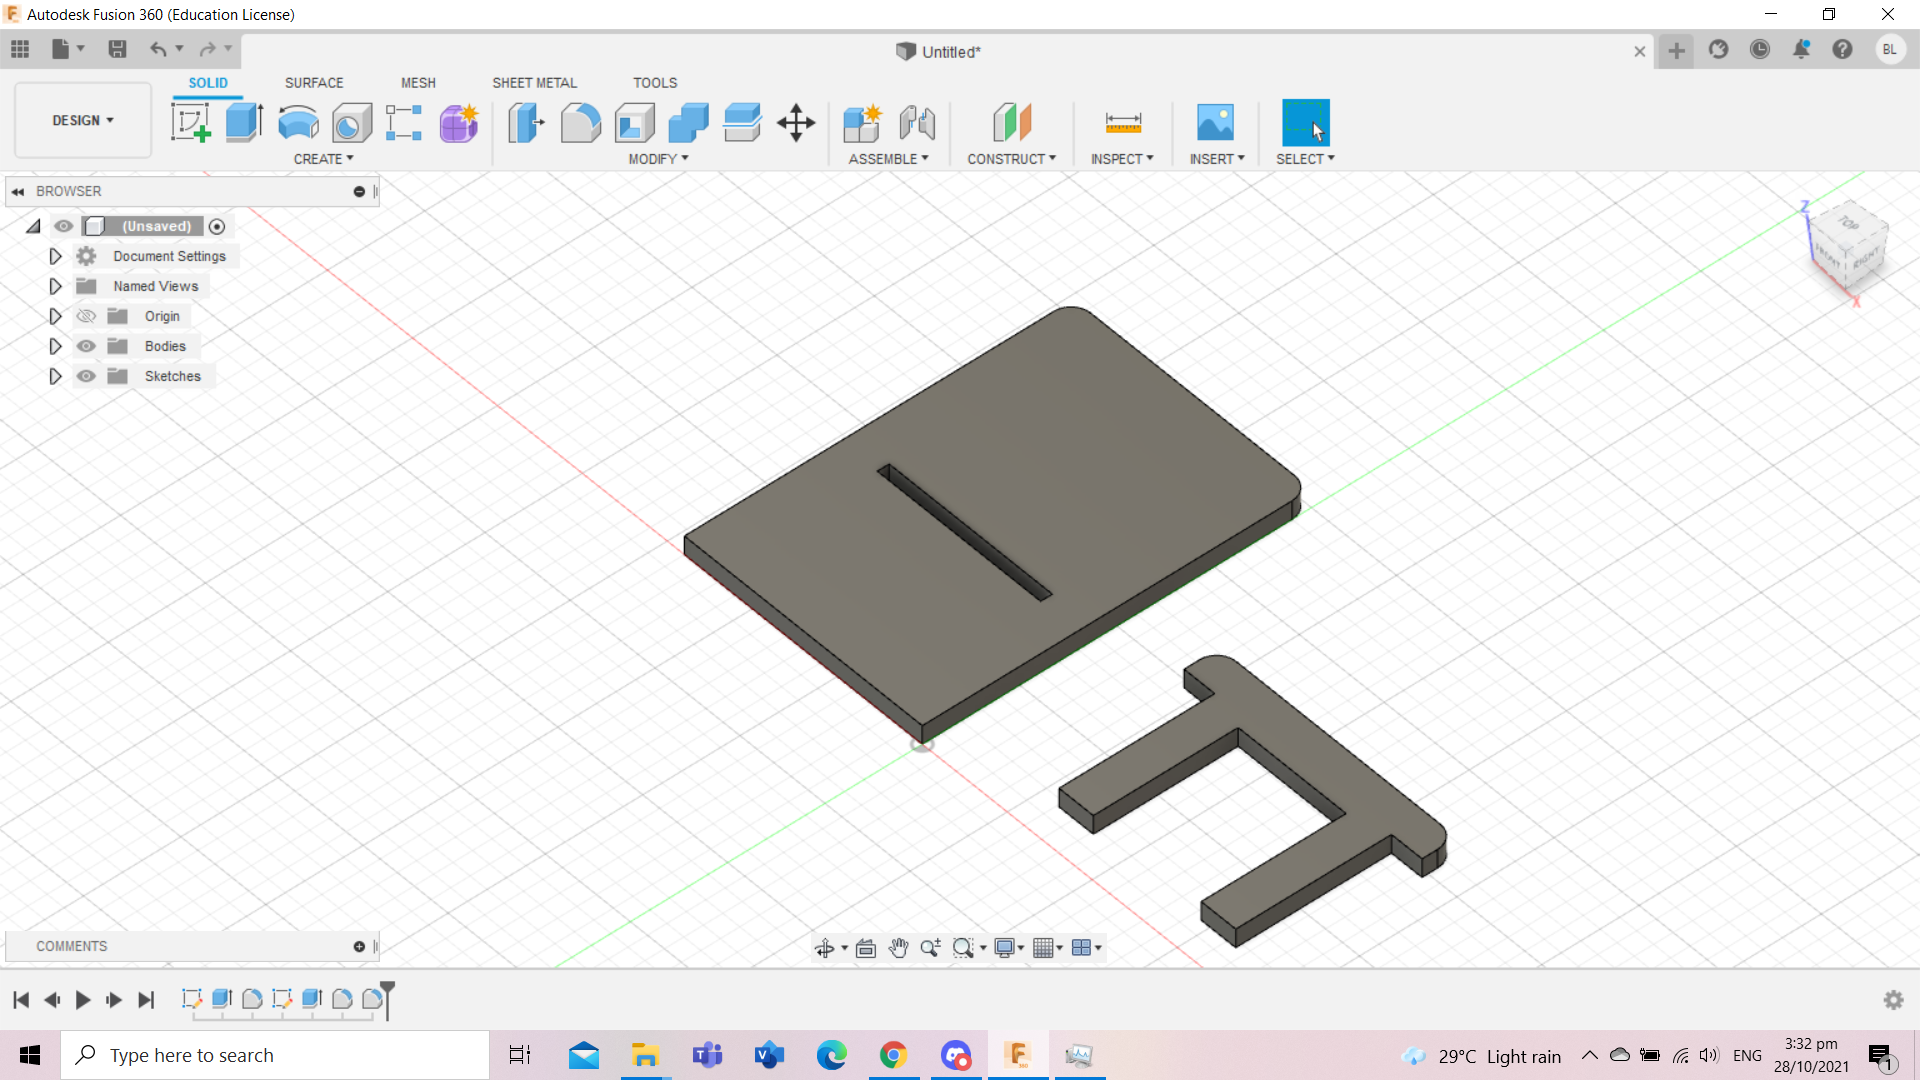Choose the Offset Plane construct tool

tap(1012, 123)
